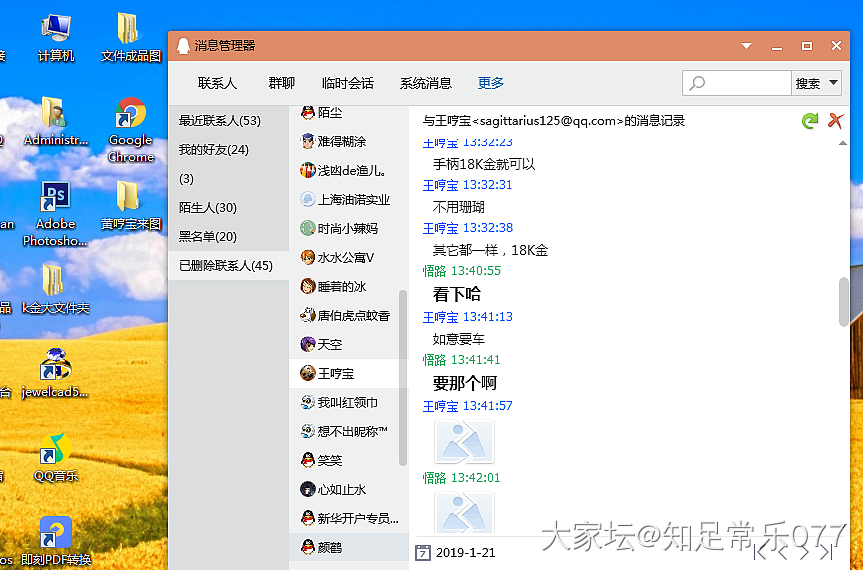863x570 pixels.
Task: Select contact 唐伯虎点蚊香
Action: click(x=353, y=315)
